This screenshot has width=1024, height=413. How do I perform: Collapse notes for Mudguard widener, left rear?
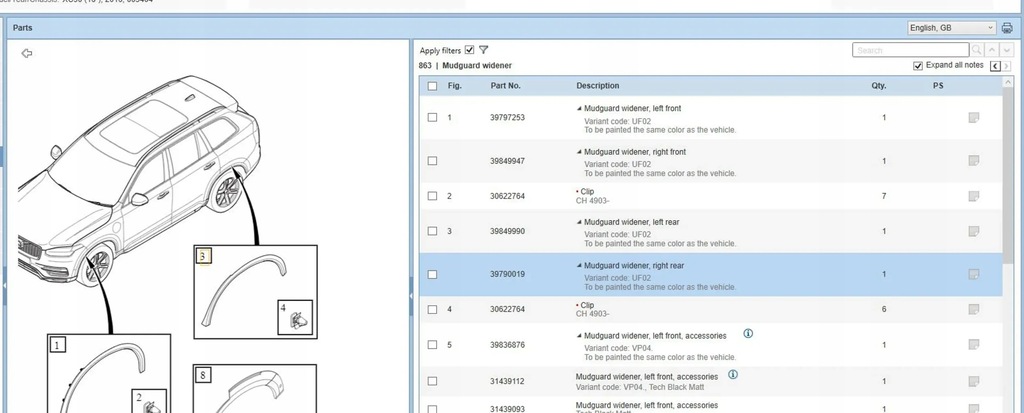579,222
